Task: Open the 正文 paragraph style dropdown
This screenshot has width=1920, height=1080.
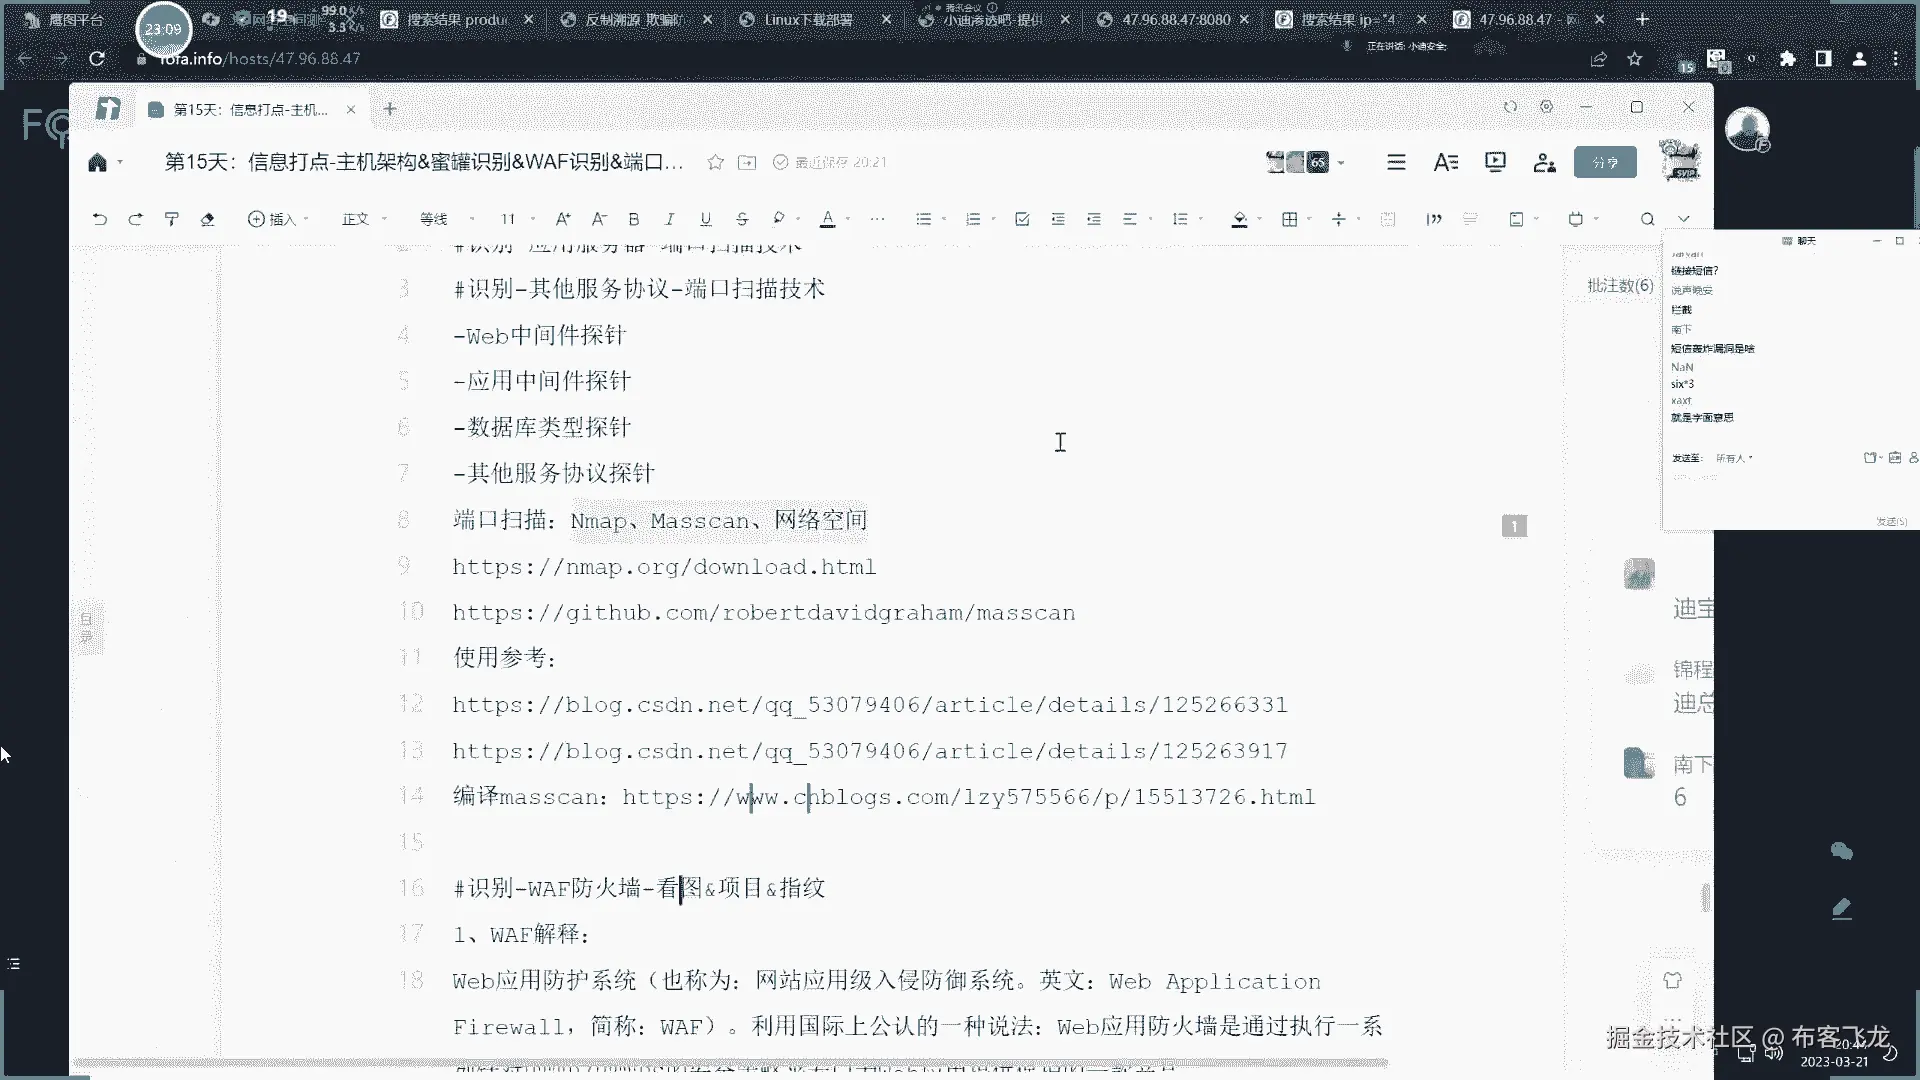Action: 364,219
